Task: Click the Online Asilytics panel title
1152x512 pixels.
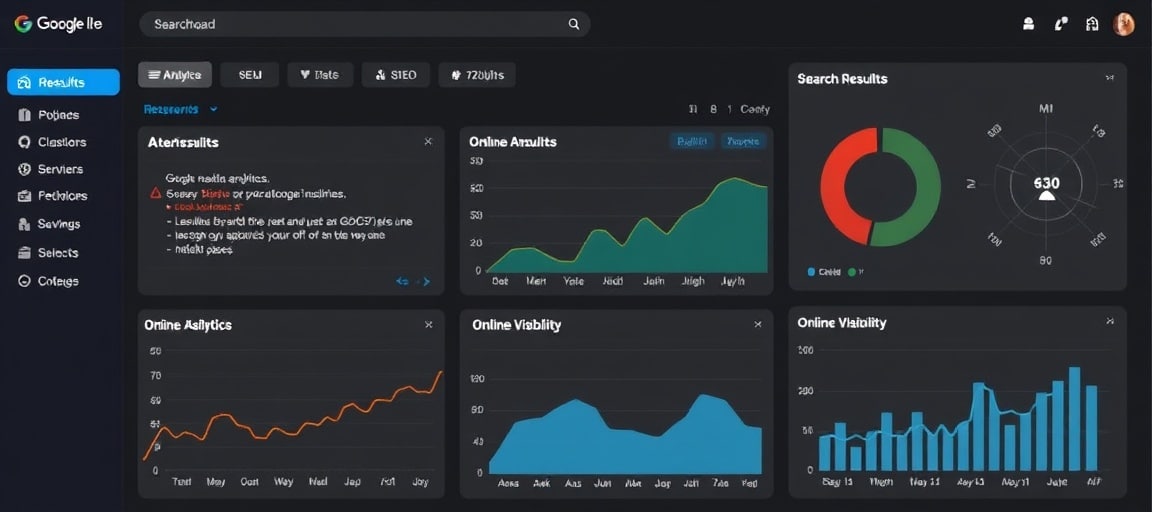Action: (x=188, y=325)
